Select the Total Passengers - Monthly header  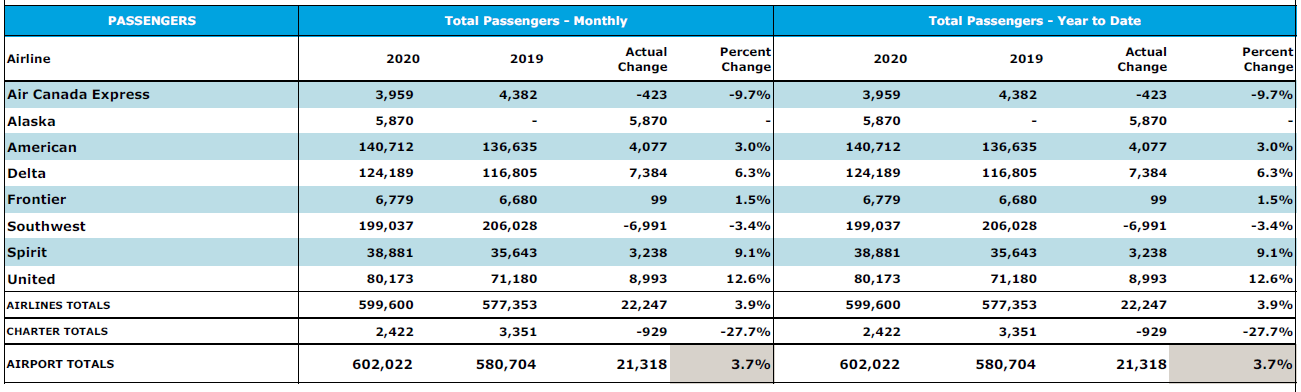(x=536, y=20)
